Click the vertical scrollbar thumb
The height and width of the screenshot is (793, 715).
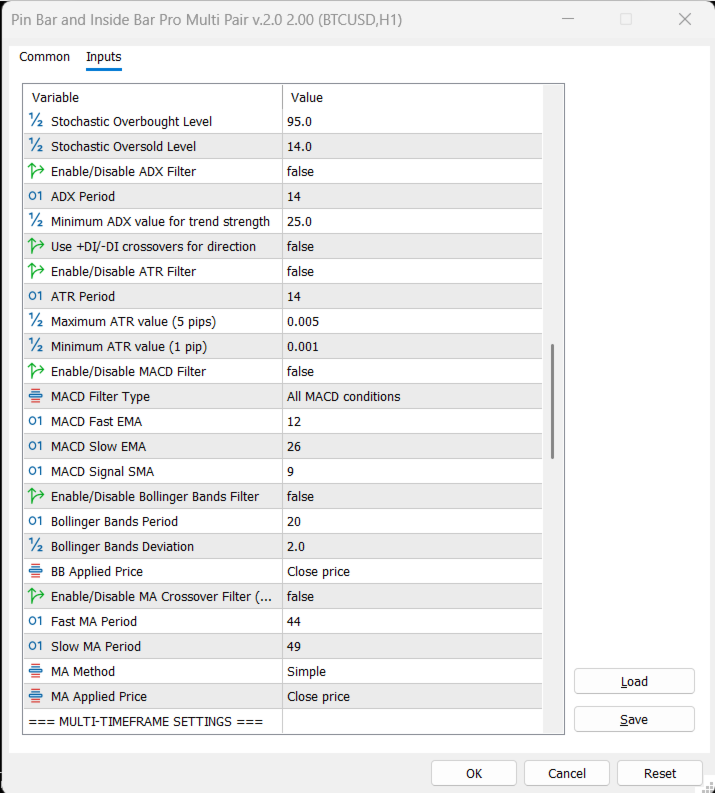click(553, 402)
